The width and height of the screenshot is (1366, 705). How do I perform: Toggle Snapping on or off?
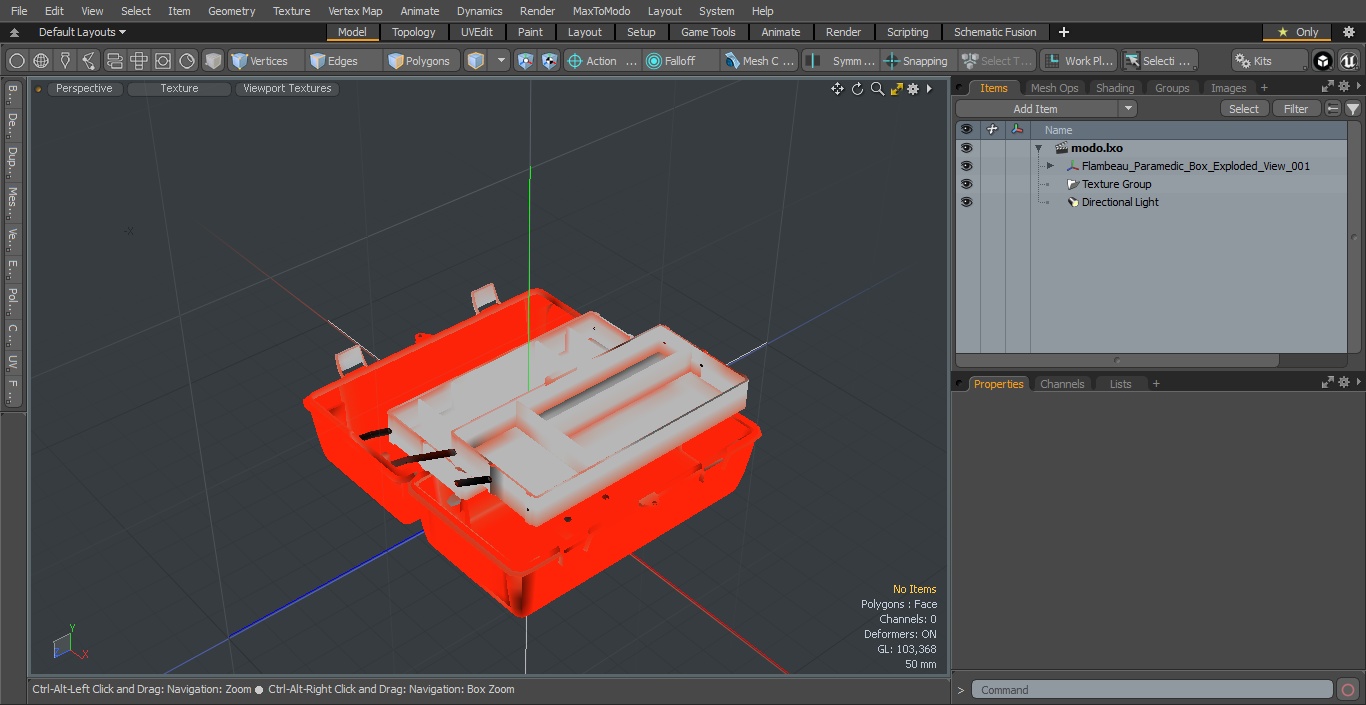pos(918,61)
